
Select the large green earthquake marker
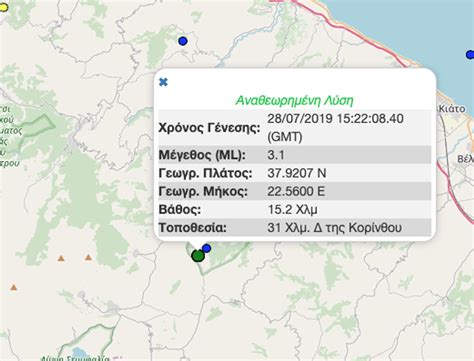[198, 256]
